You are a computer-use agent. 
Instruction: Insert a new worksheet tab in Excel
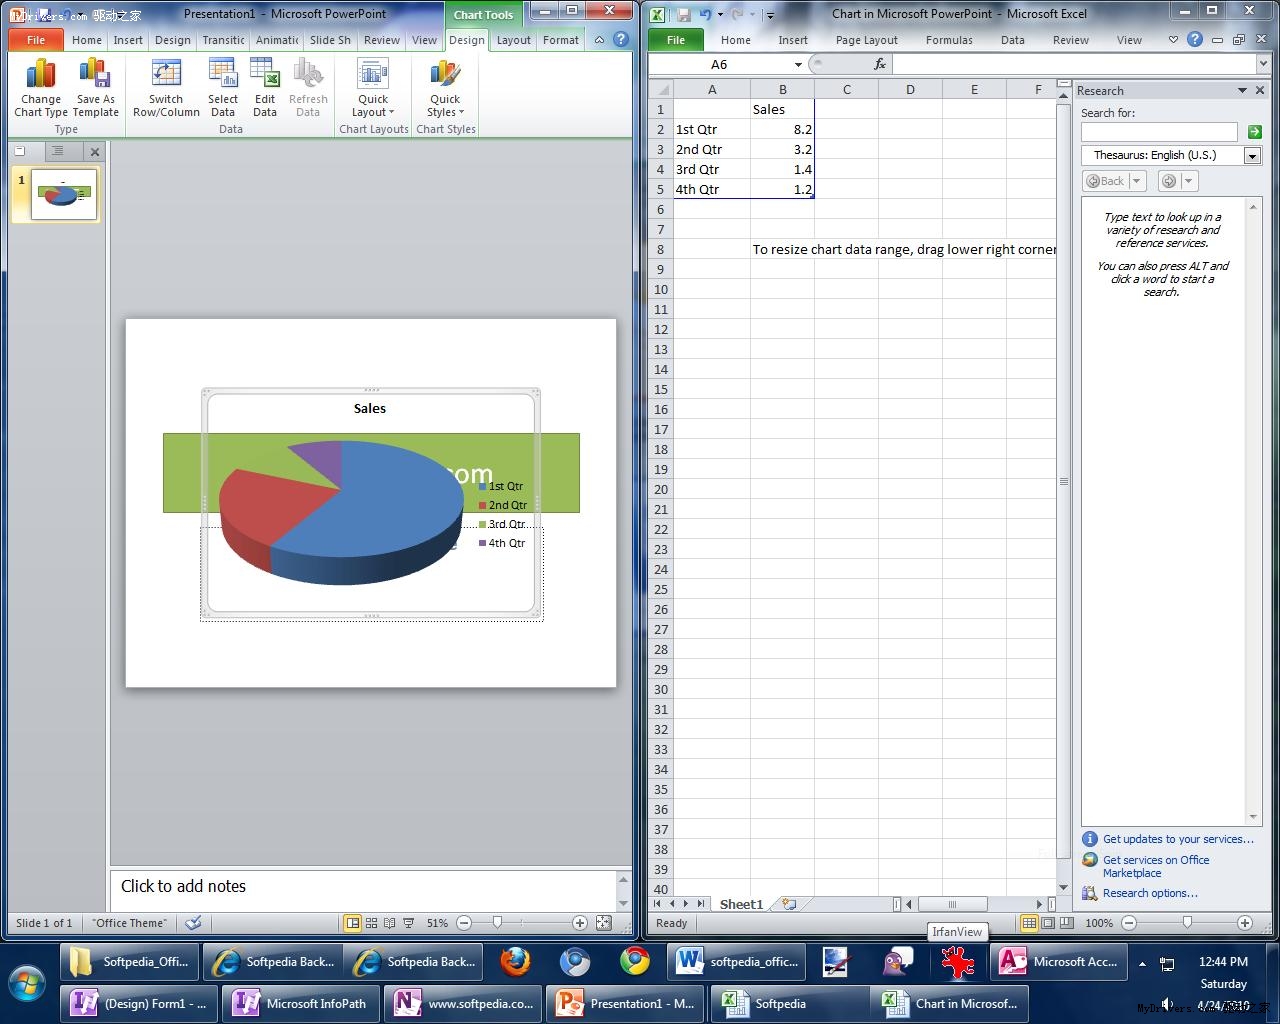(x=789, y=904)
